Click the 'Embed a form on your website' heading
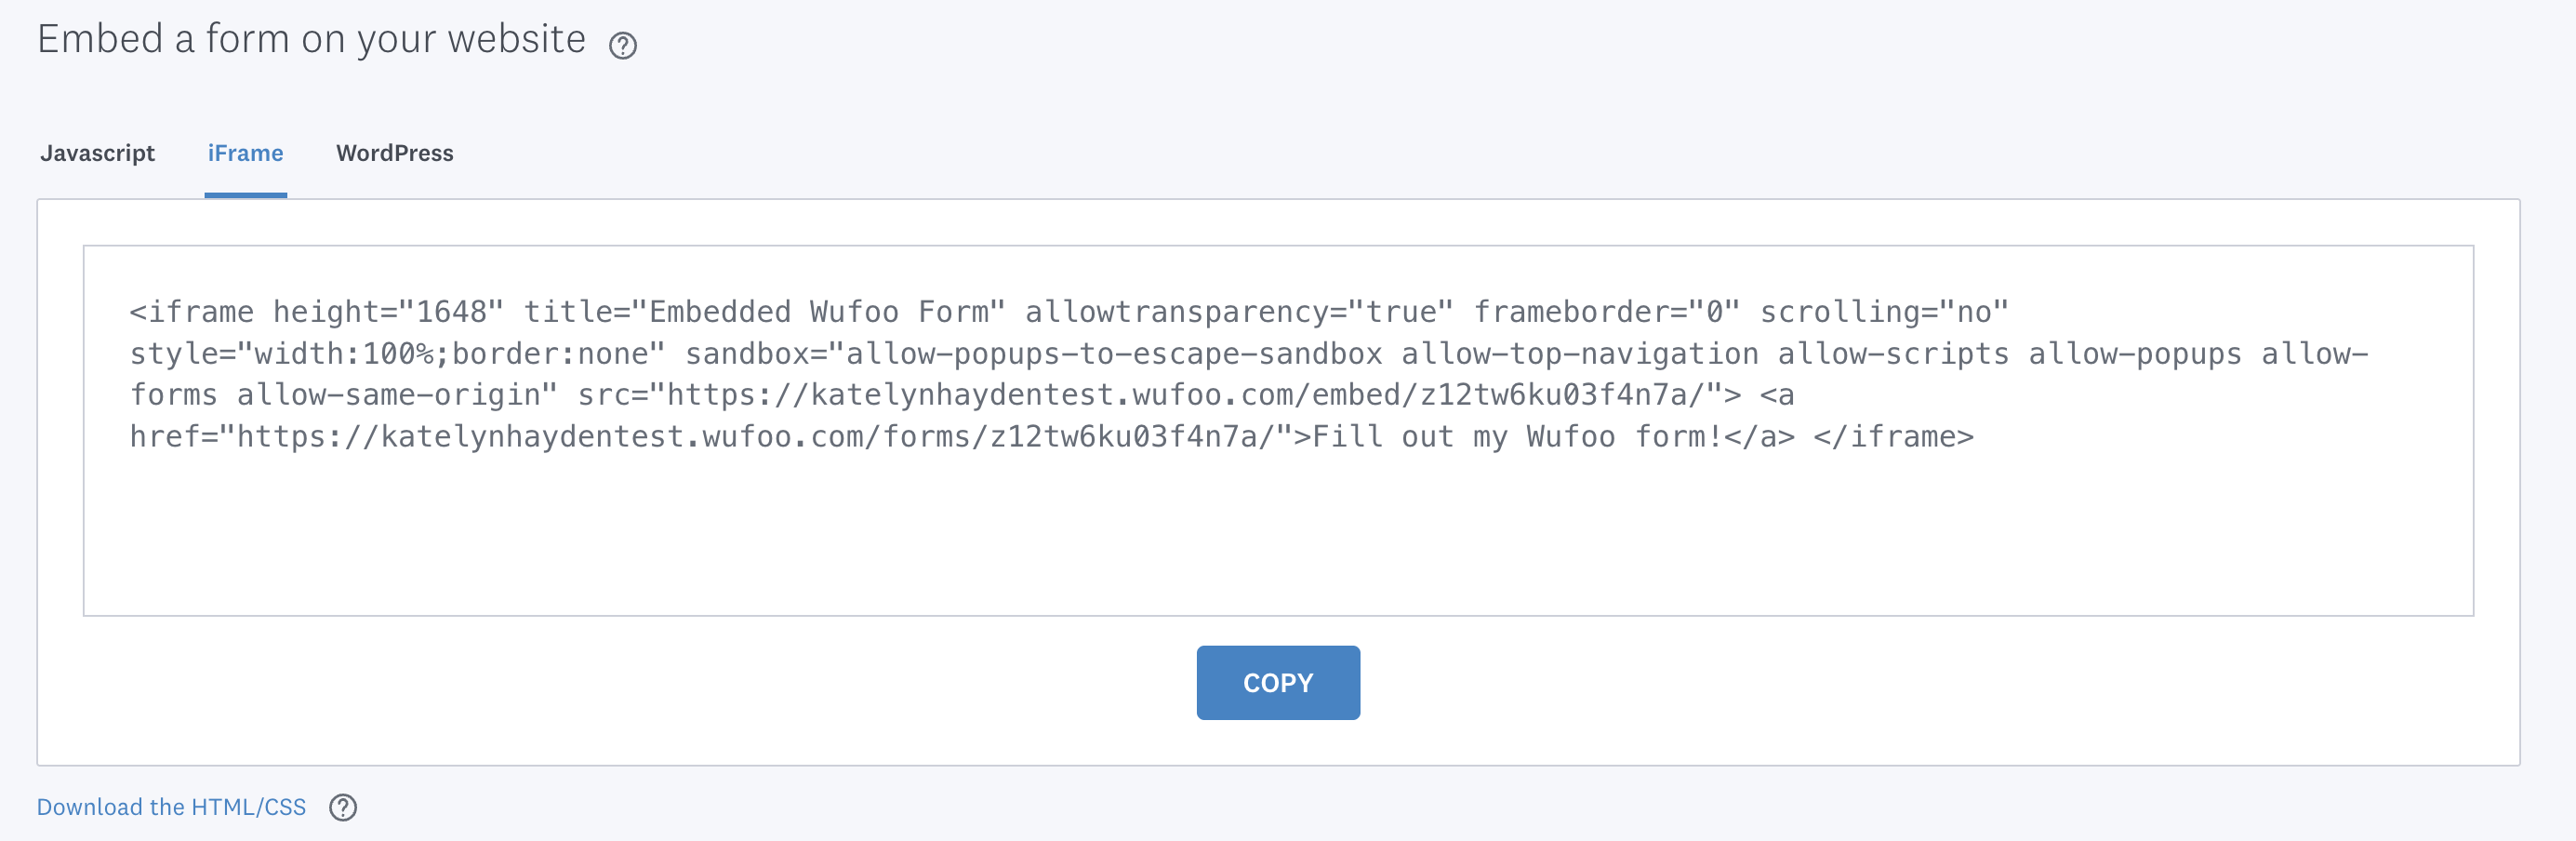2576x841 pixels. tap(311, 40)
